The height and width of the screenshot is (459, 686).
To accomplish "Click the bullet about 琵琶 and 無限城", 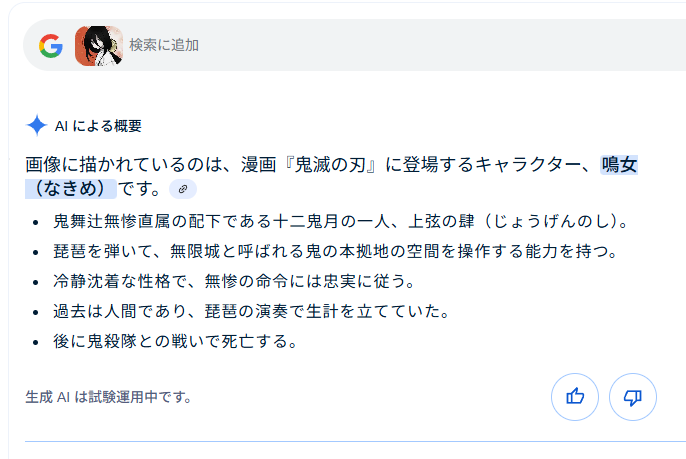I will (335, 251).
